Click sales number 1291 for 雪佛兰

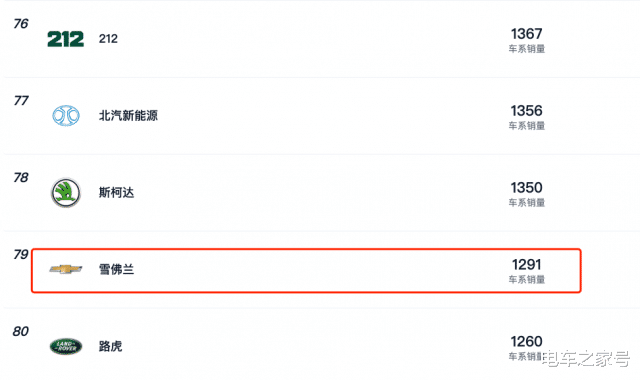pyautogui.click(x=527, y=264)
